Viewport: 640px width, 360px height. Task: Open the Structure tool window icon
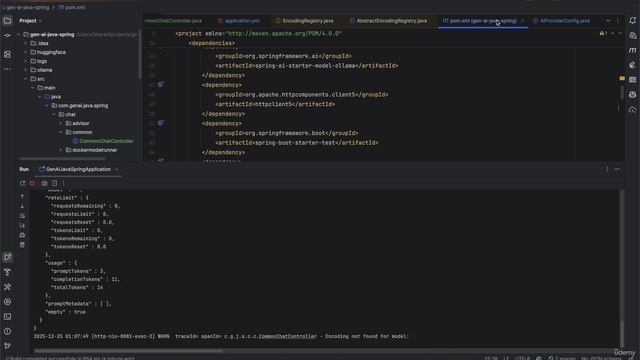click(x=7, y=54)
